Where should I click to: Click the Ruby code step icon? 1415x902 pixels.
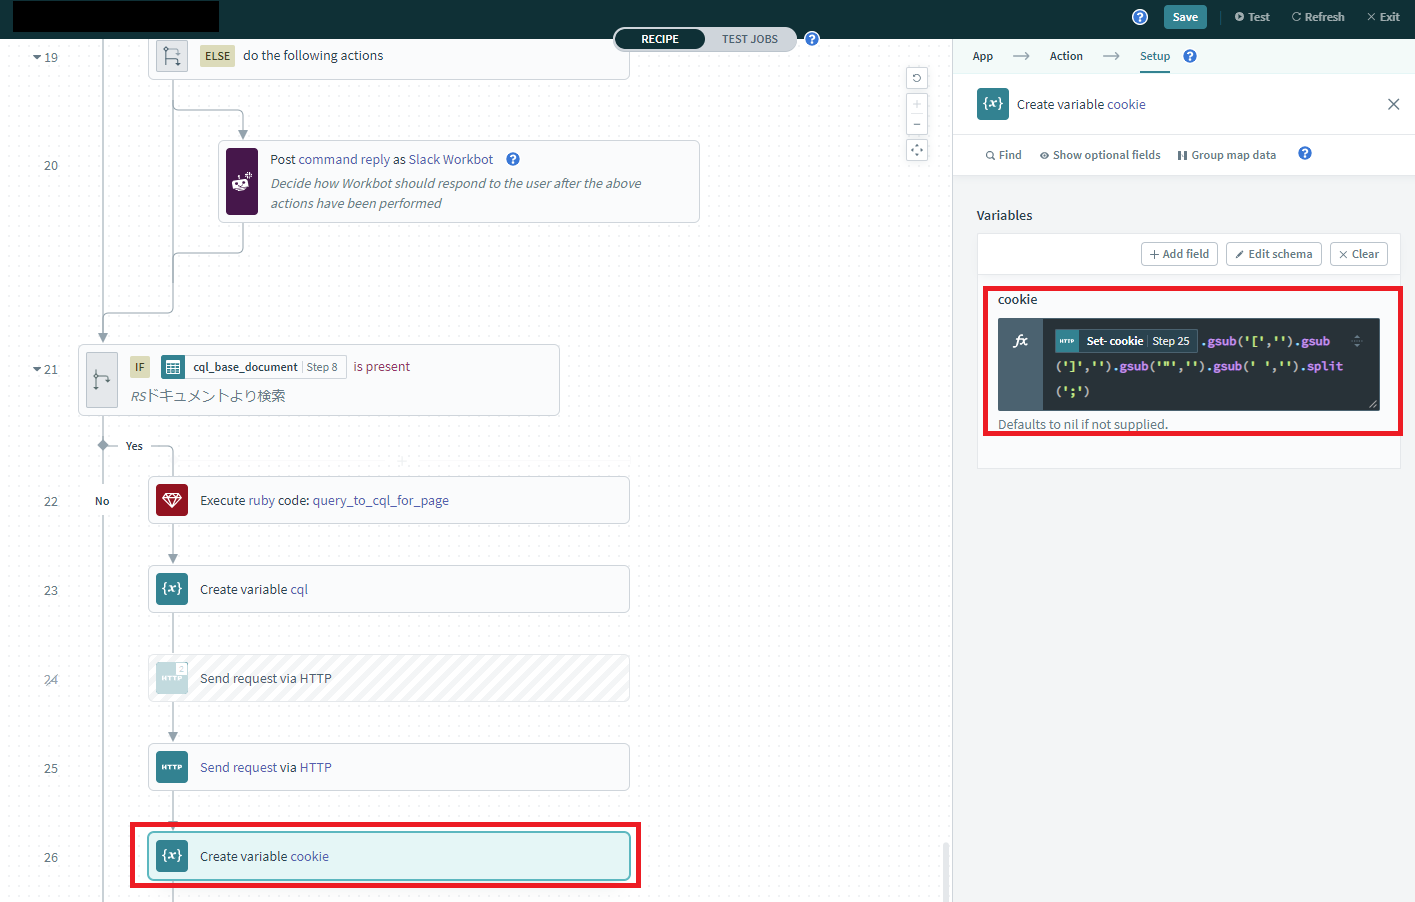point(172,500)
